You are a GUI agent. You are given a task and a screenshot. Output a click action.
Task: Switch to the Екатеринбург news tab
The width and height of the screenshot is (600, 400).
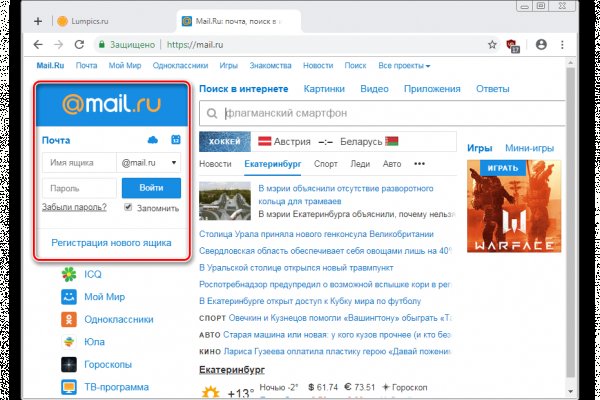[x=273, y=163]
